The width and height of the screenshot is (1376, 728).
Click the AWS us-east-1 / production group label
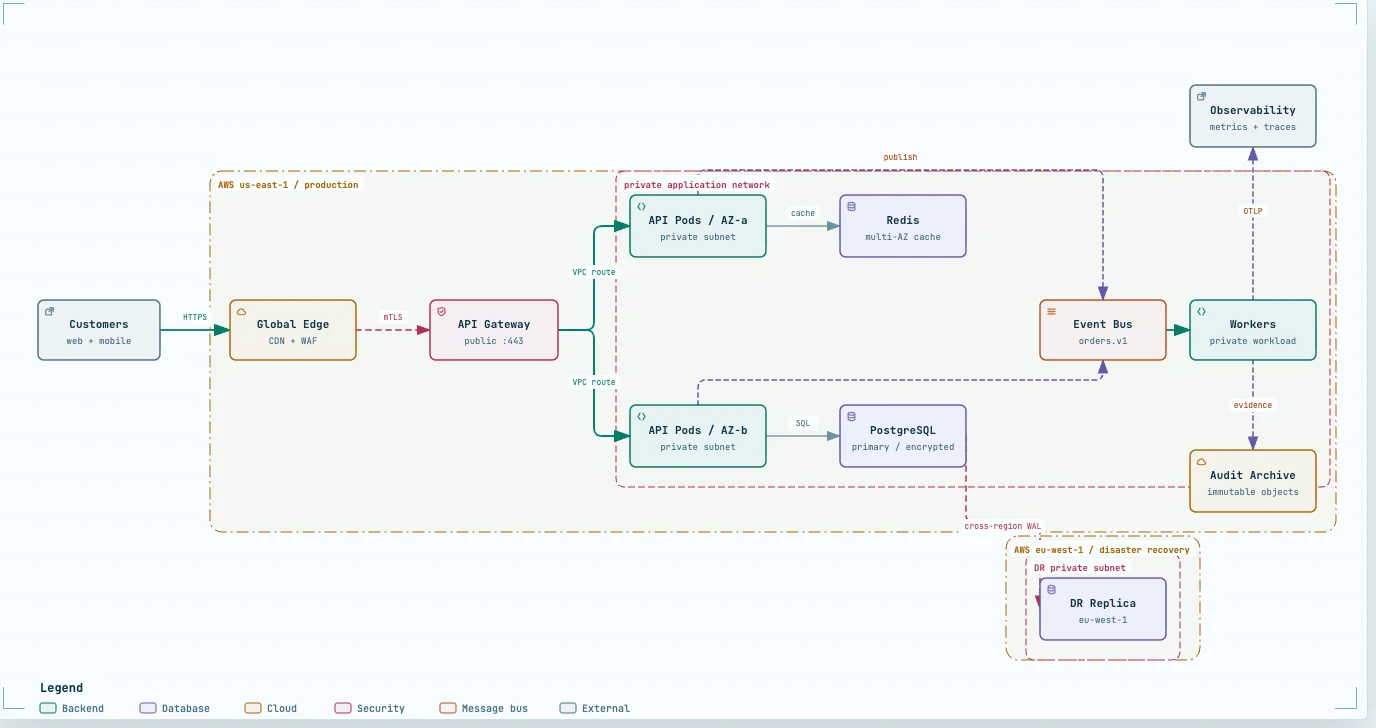[288, 185]
